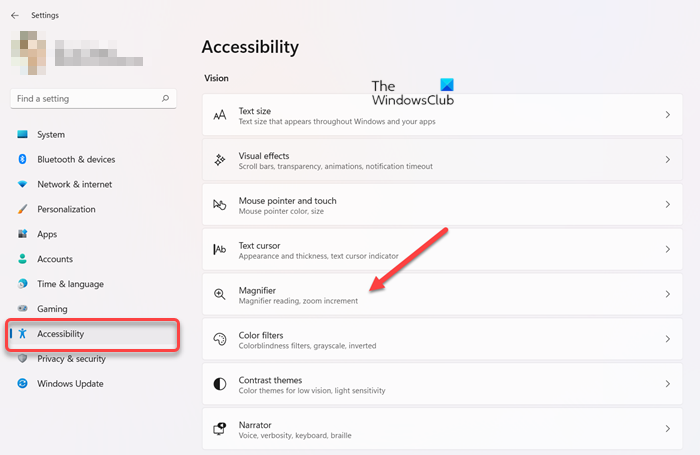Click the Contrast themes half-circle icon
The width and height of the screenshot is (700, 455).
point(220,385)
